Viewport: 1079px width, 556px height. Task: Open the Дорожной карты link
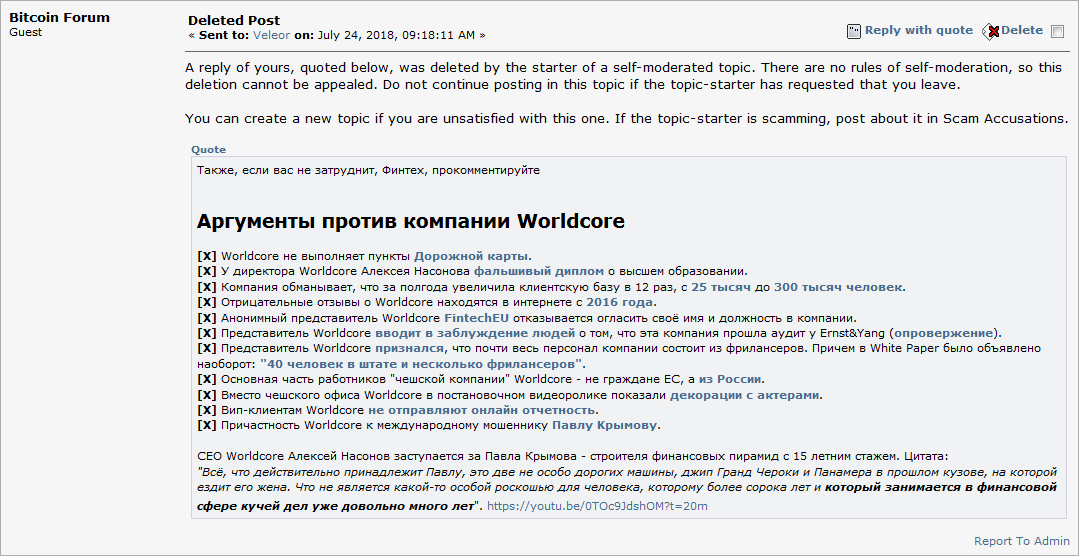click(x=471, y=255)
